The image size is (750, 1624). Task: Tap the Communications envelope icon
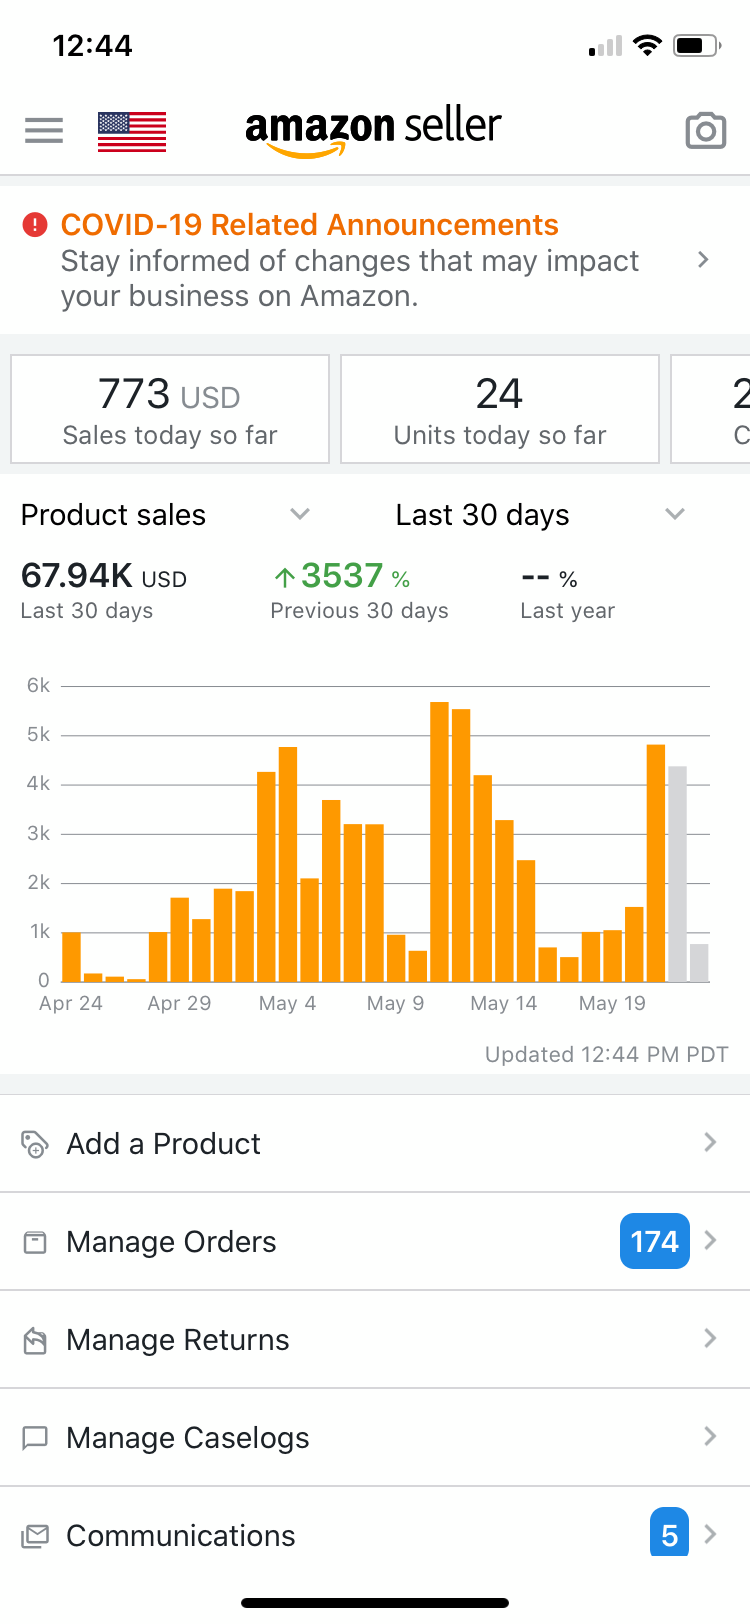[35, 1536]
